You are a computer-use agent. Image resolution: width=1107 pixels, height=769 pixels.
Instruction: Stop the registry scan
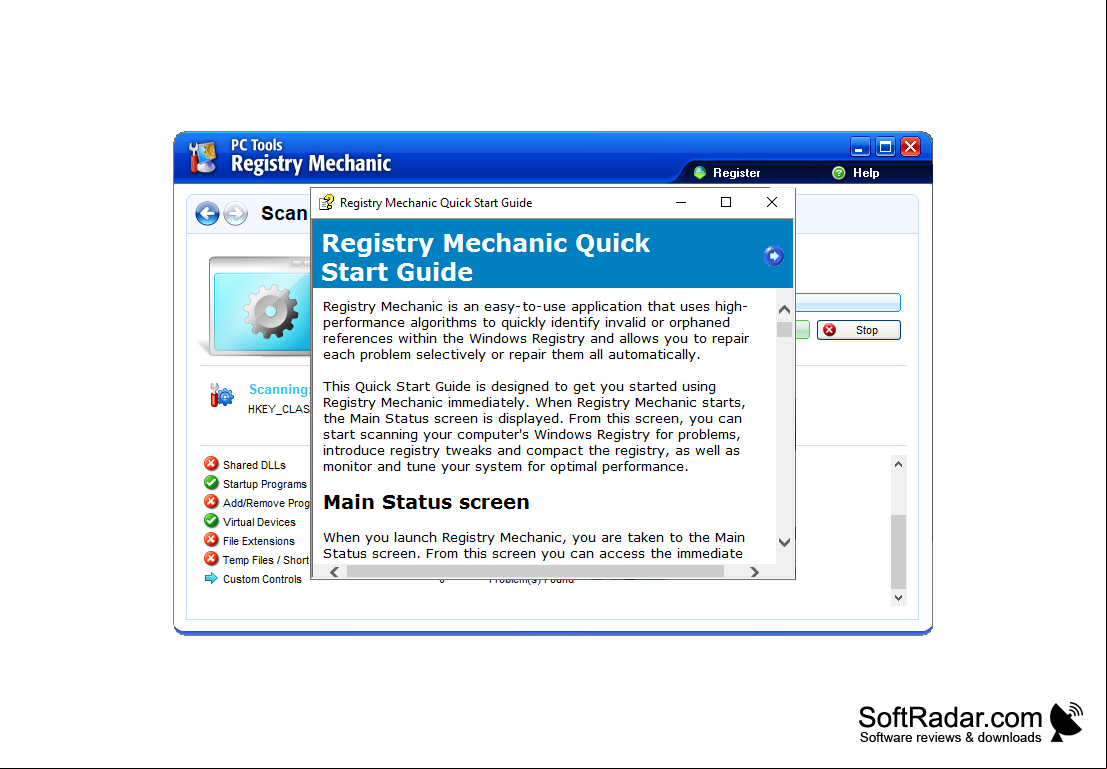(858, 330)
